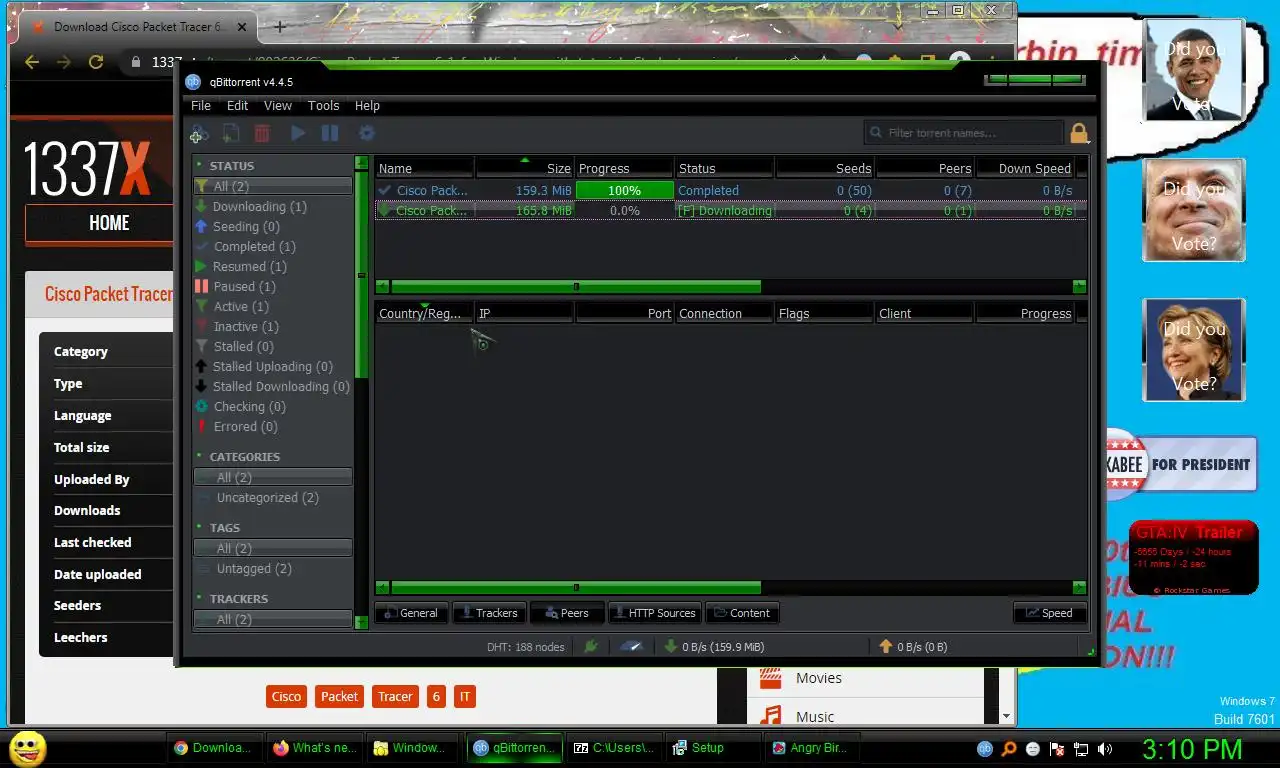
Task: Collapse the TAGS section header
Action: pyautogui.click(x=224, y=528)
